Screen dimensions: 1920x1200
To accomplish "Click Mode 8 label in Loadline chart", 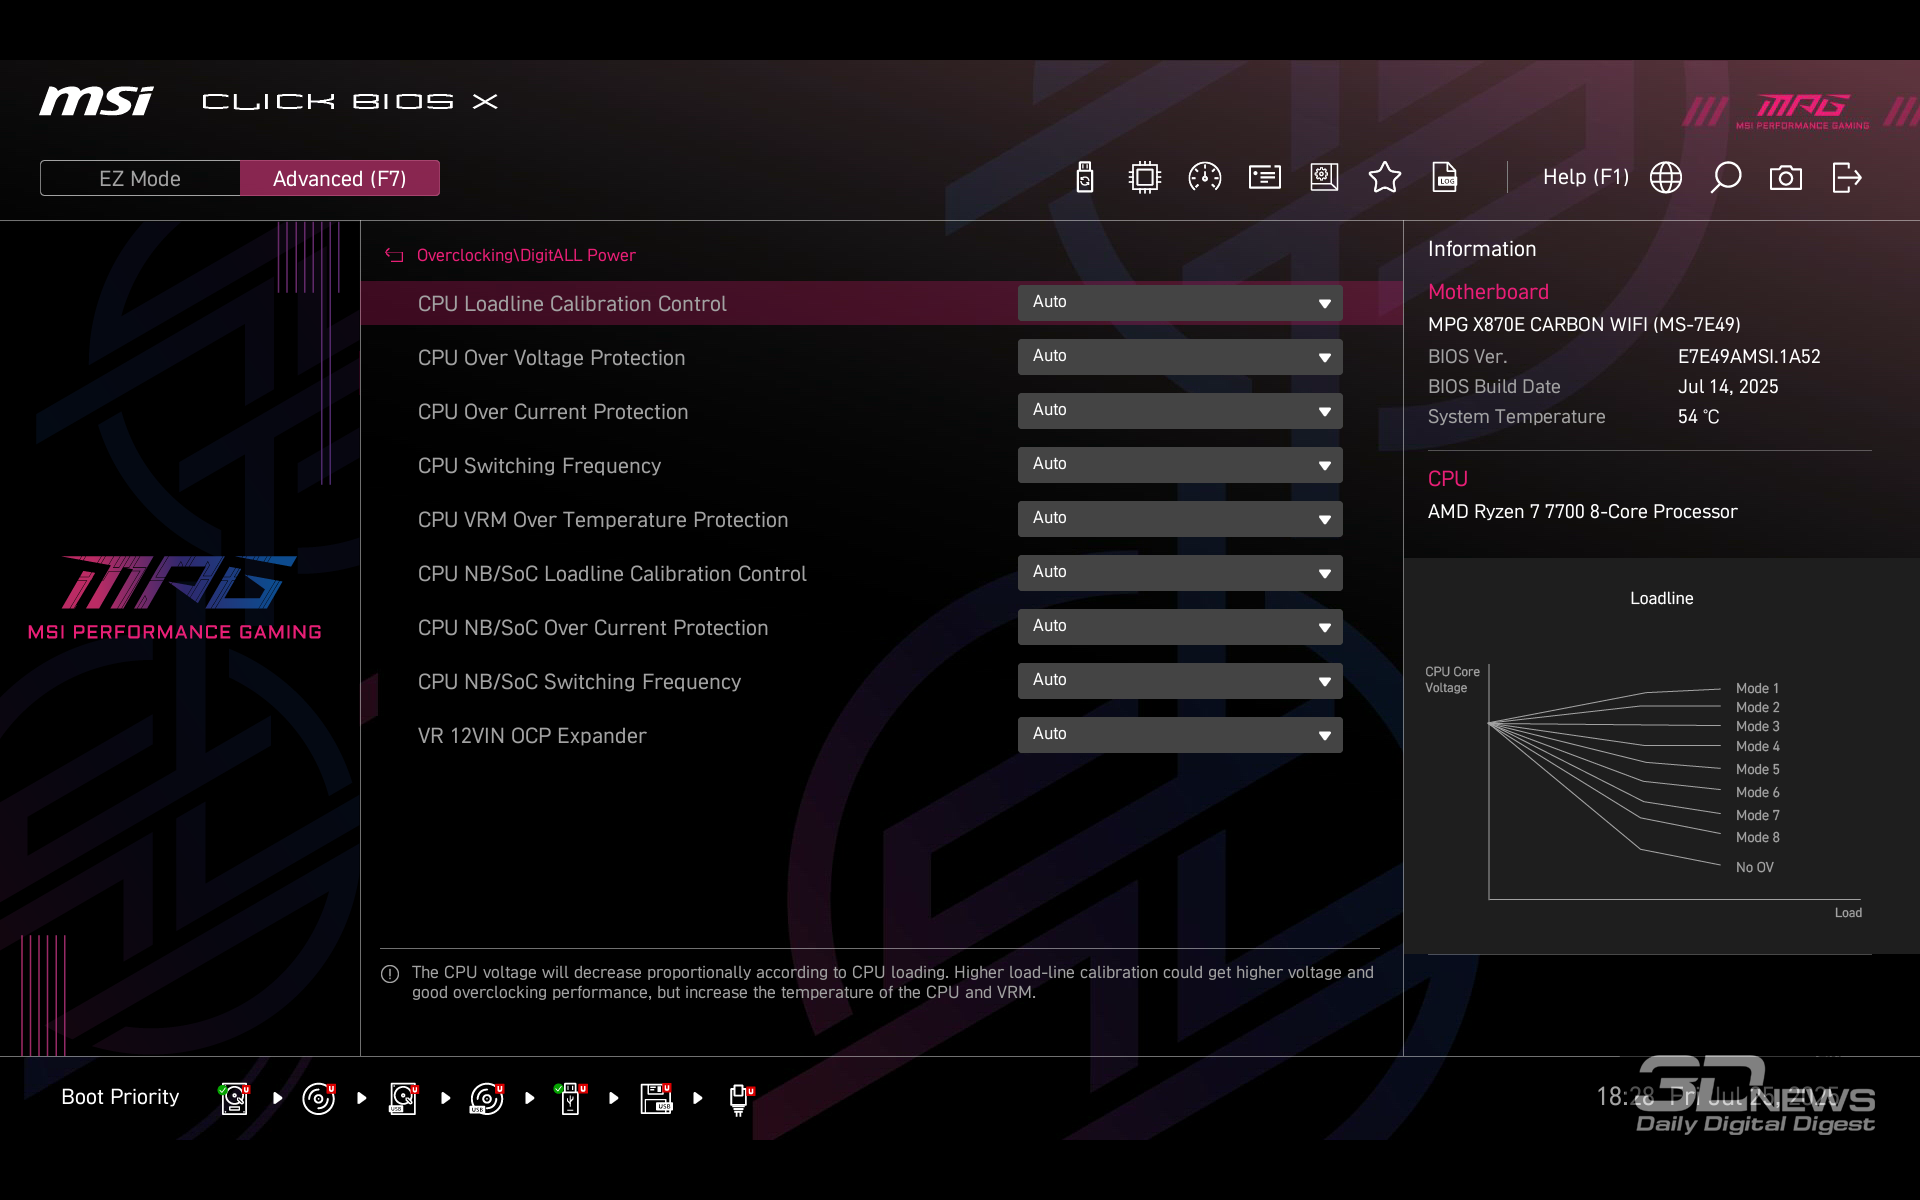I will pyautogui.click(x=1757, y=837).
